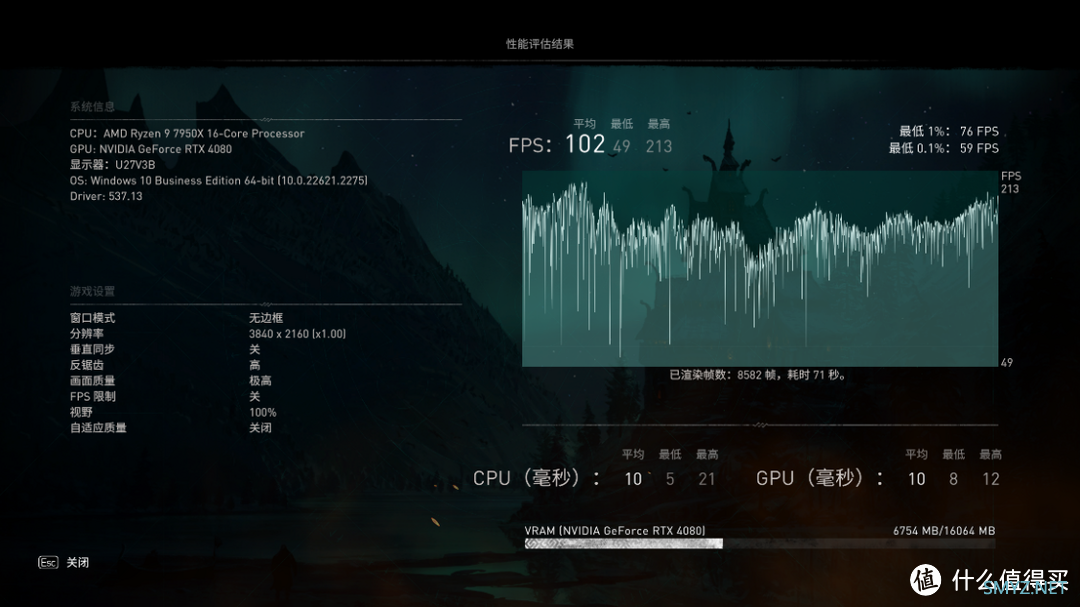The width and height of the screenshot is (1080, 607).
Task: Click the 垂直同步 setting label
Action: click(92, 349)
